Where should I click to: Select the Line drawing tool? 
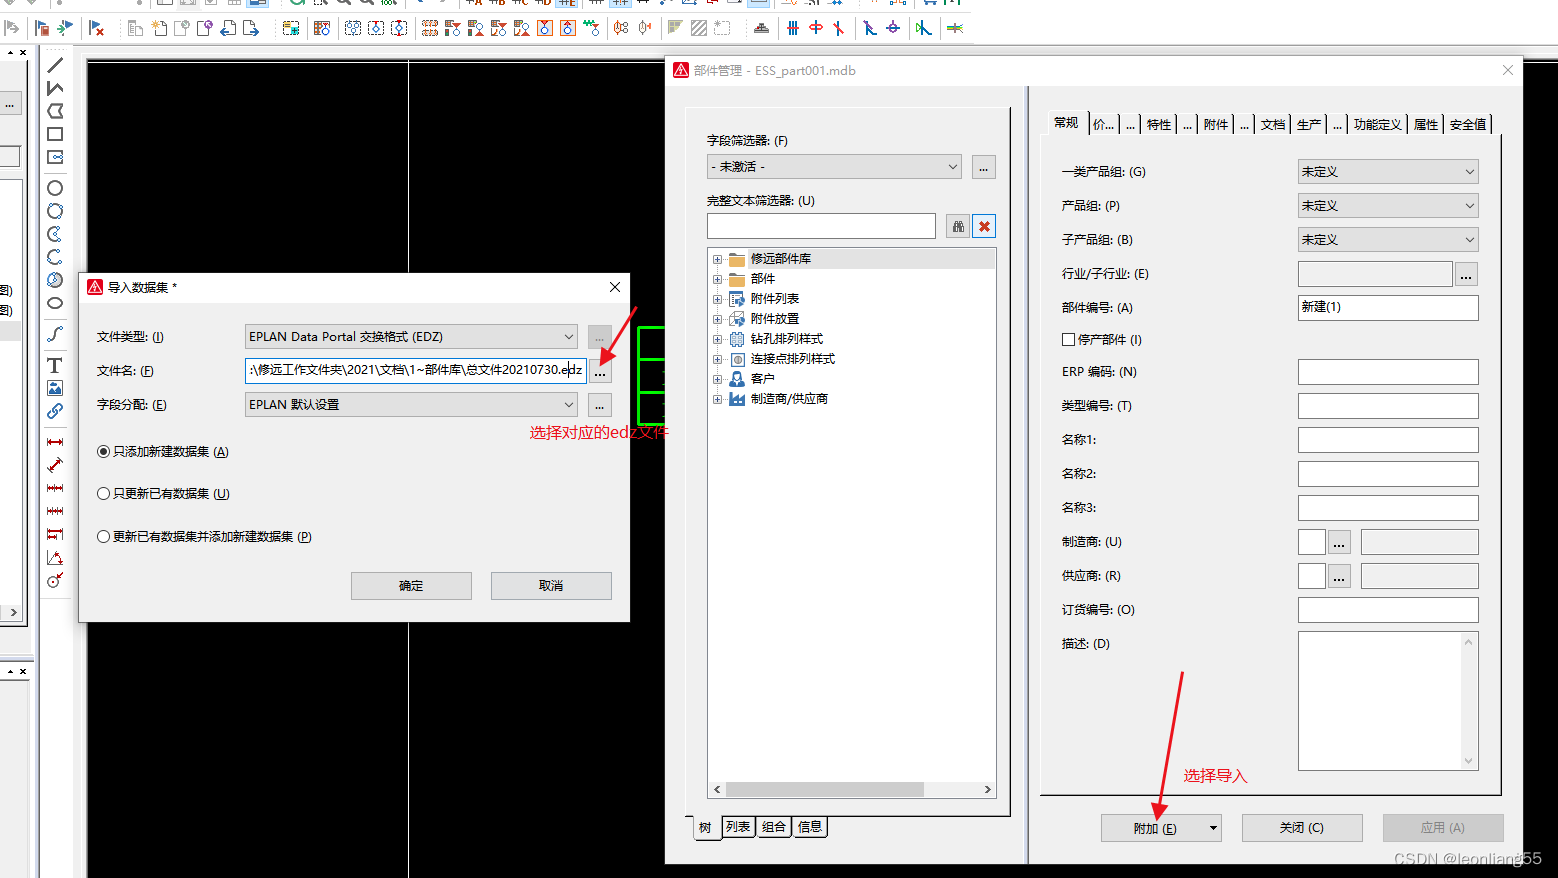point(55,65)
